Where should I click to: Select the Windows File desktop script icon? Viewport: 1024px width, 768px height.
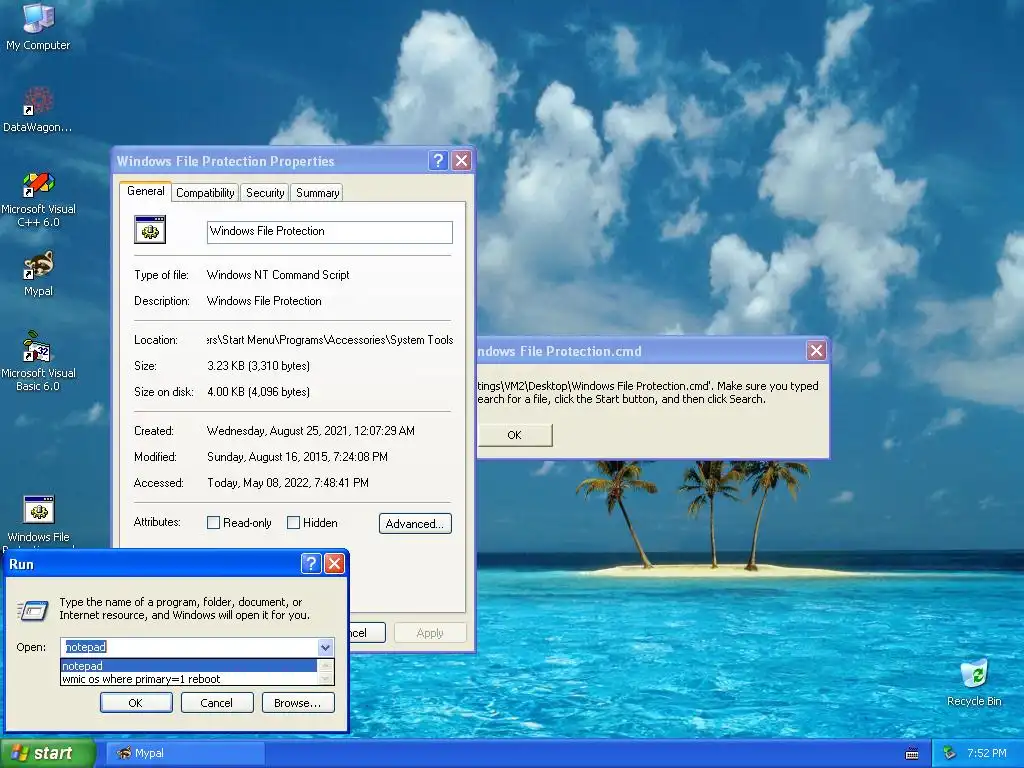click(38, 520)
